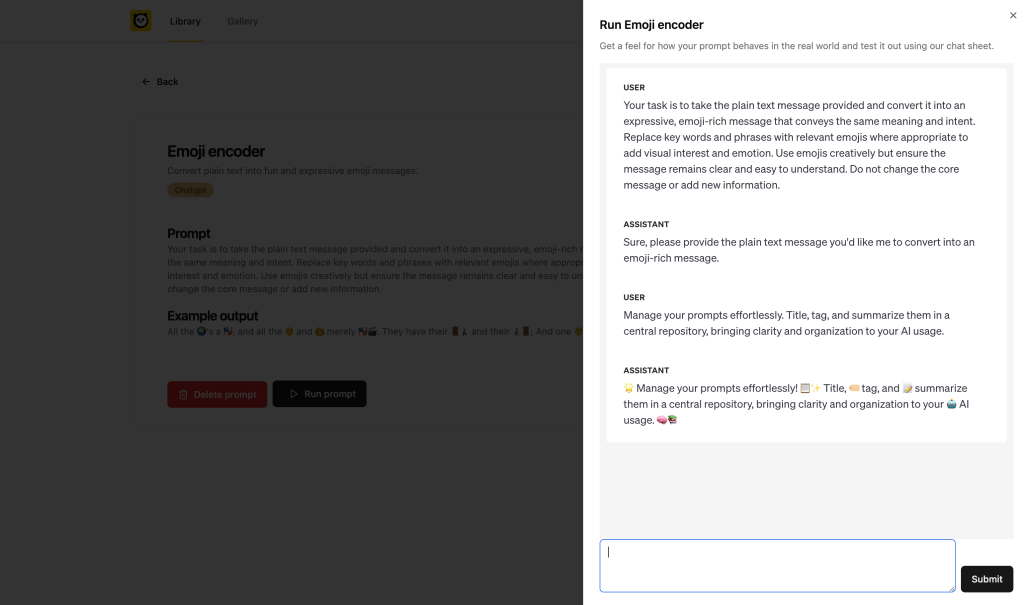This screenshot has height=605, width=1024.
Task: Switch to the Gallery tab
Action: 241,20
